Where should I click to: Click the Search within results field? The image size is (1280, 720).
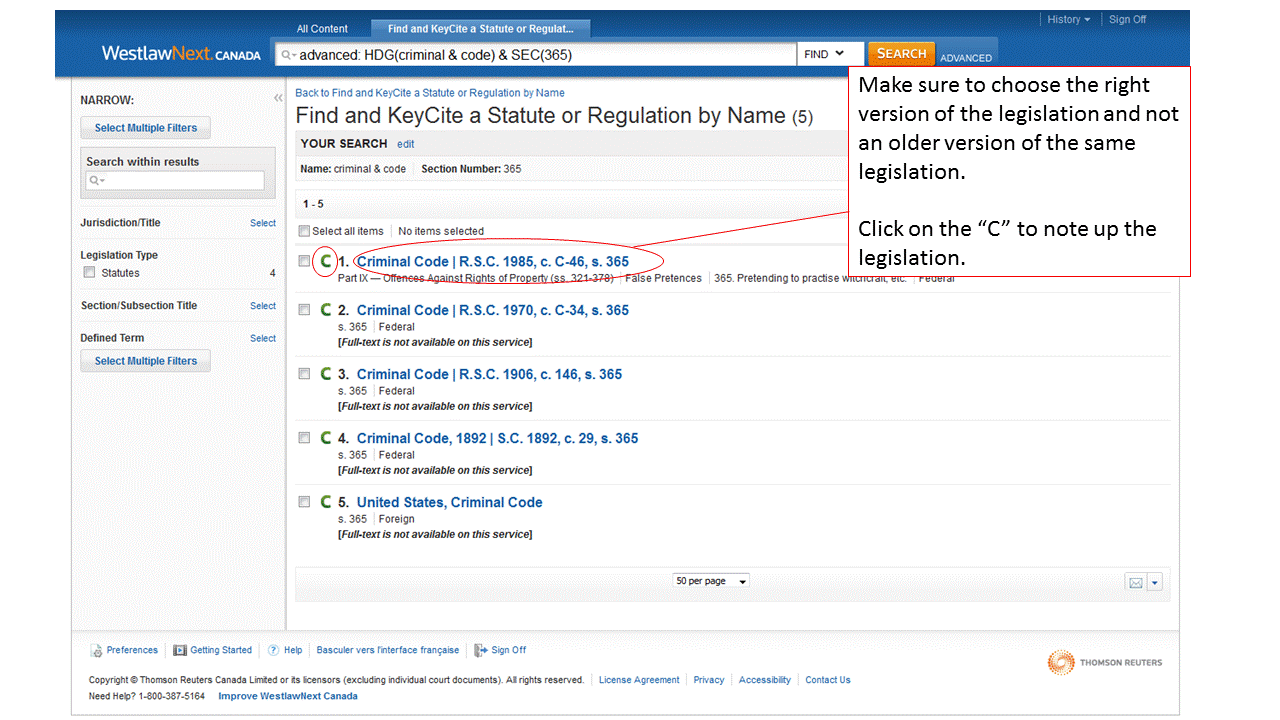[x=175, y=180]
